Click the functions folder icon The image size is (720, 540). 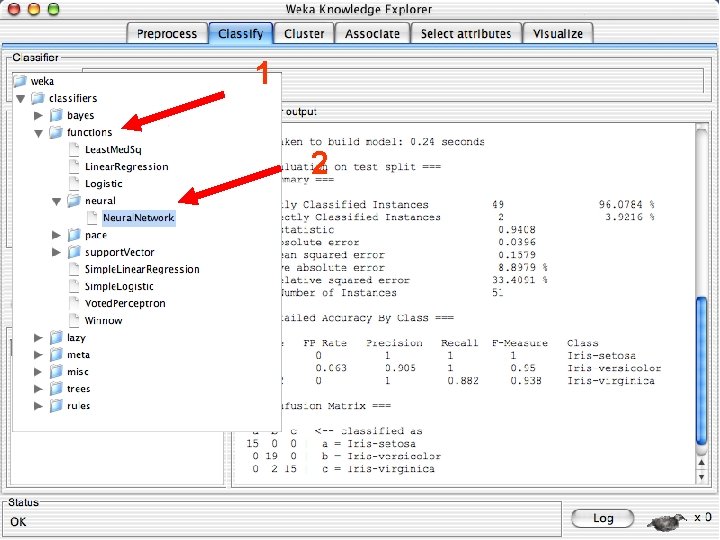[56, 132]
